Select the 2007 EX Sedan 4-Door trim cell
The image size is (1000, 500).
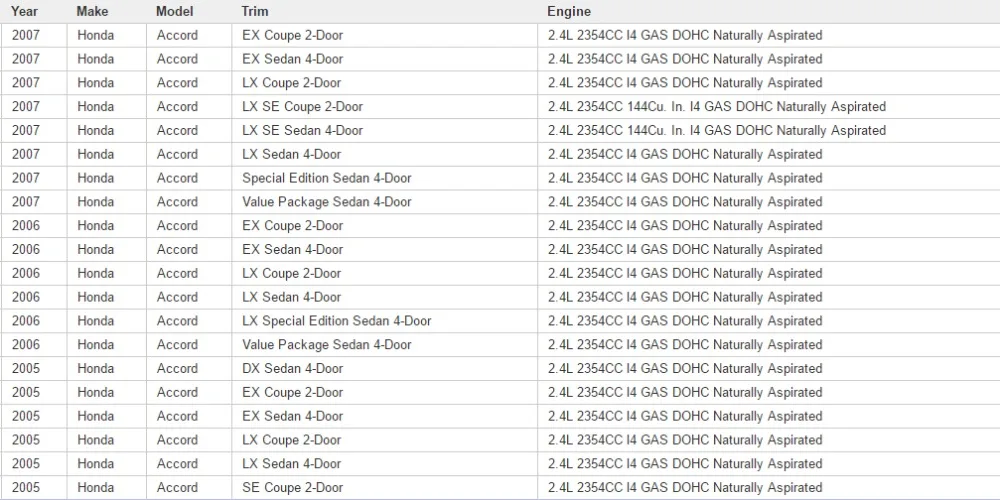[x=385, y=59]
